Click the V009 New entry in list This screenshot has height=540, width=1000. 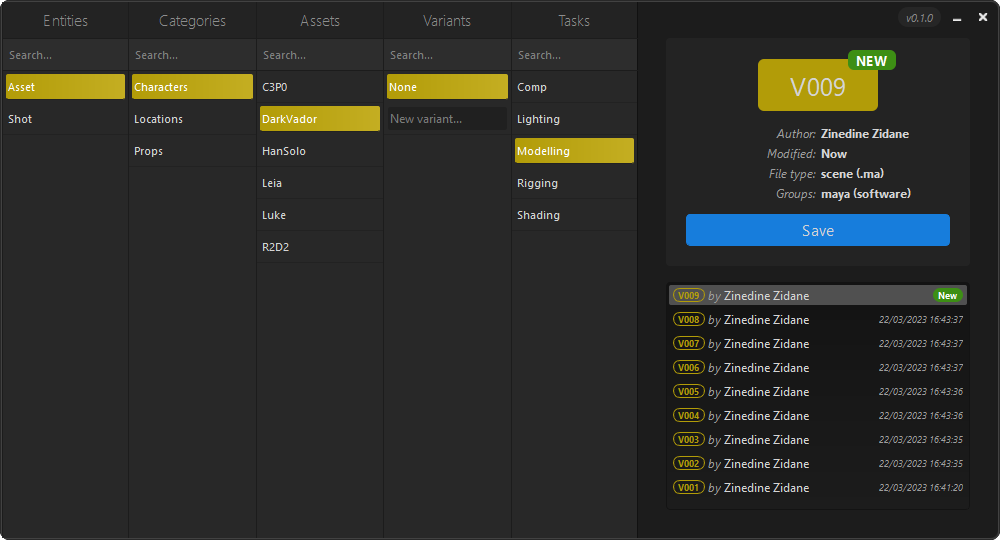pyautogui.click(x=817, y=296)
